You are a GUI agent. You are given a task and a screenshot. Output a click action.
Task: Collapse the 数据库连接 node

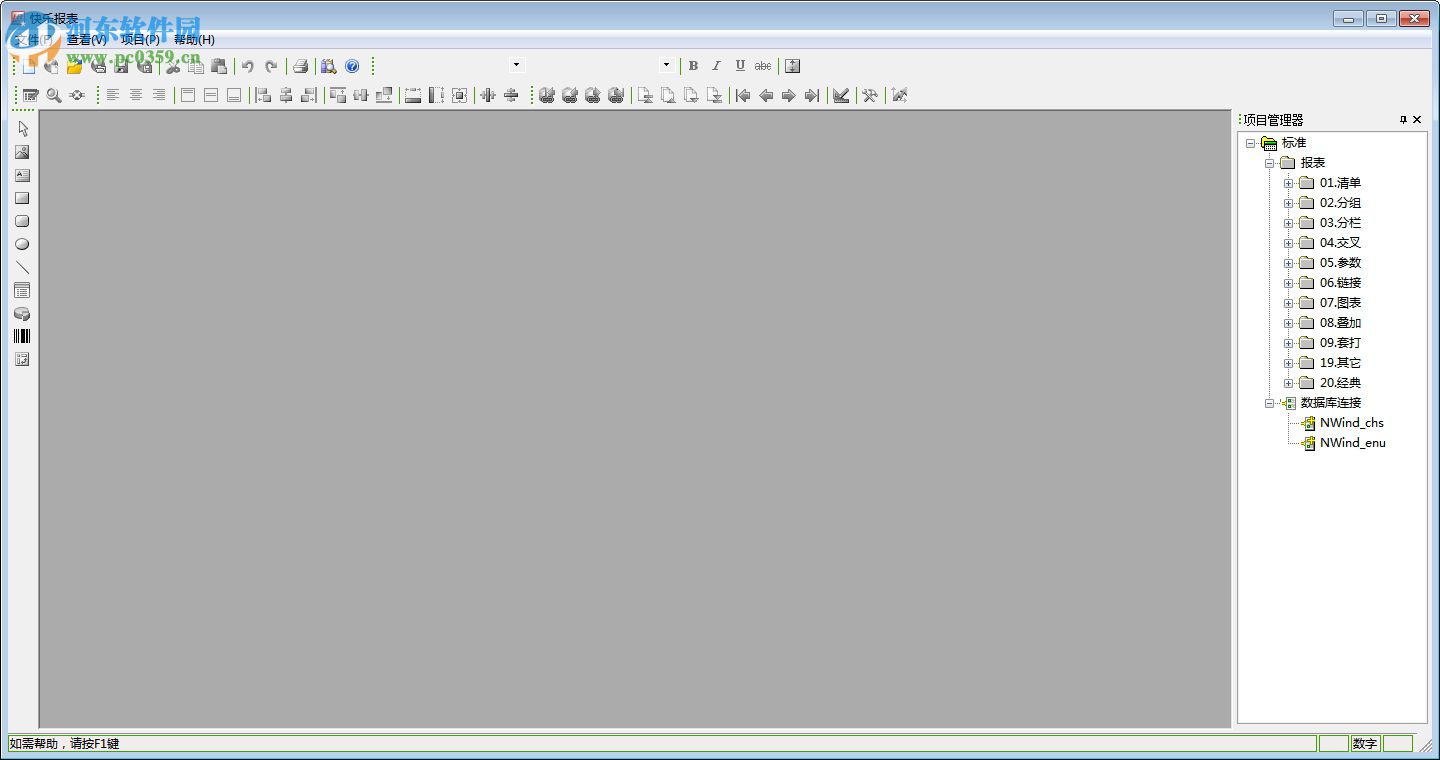1269,403
